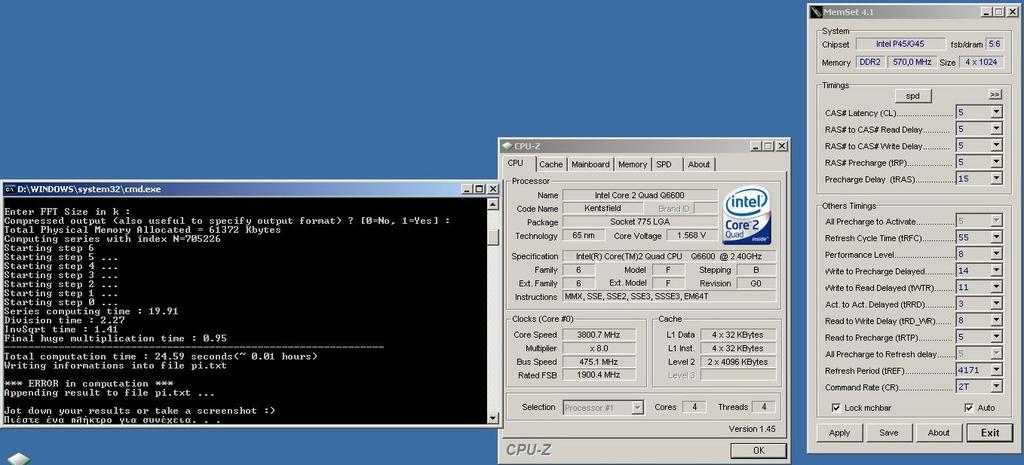Image resolution: width=1024 pixels, height=465 pixels.
Task: Click the Package Socket 775 LGA field
Action: [x=639, y=222]
